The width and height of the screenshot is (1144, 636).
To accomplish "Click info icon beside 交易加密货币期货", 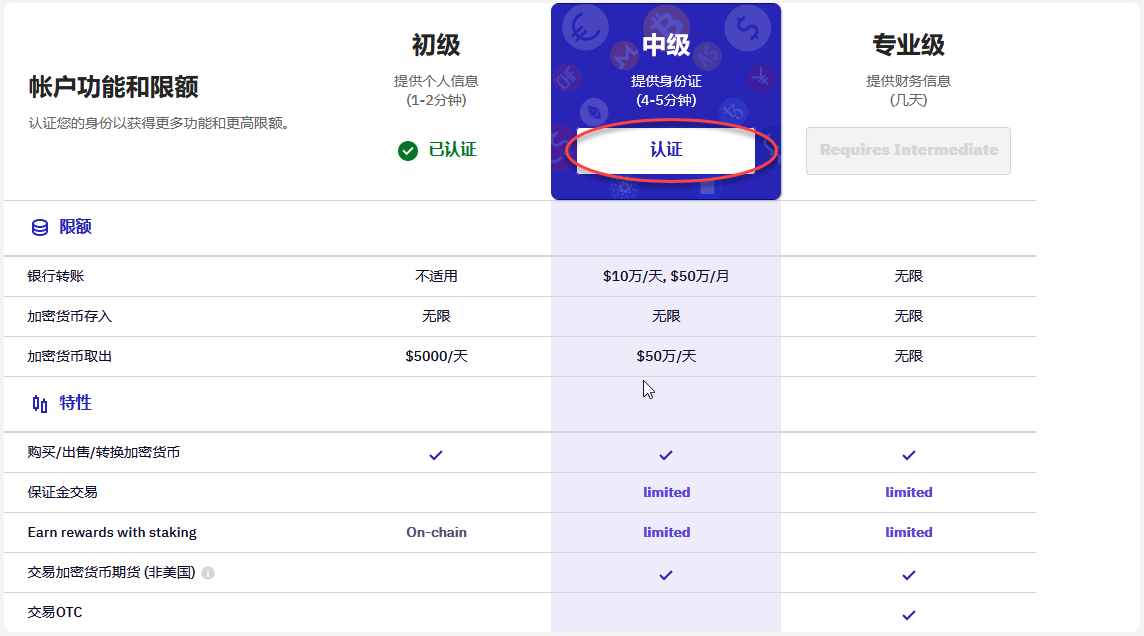I will 208,573.
